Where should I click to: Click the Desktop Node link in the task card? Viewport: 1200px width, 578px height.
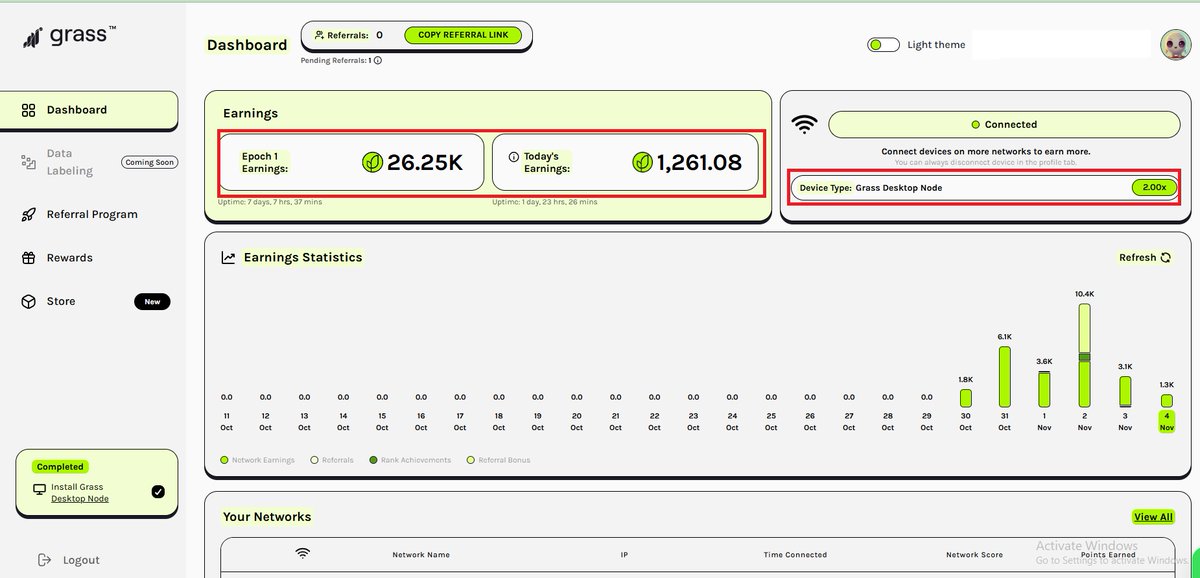80,498
